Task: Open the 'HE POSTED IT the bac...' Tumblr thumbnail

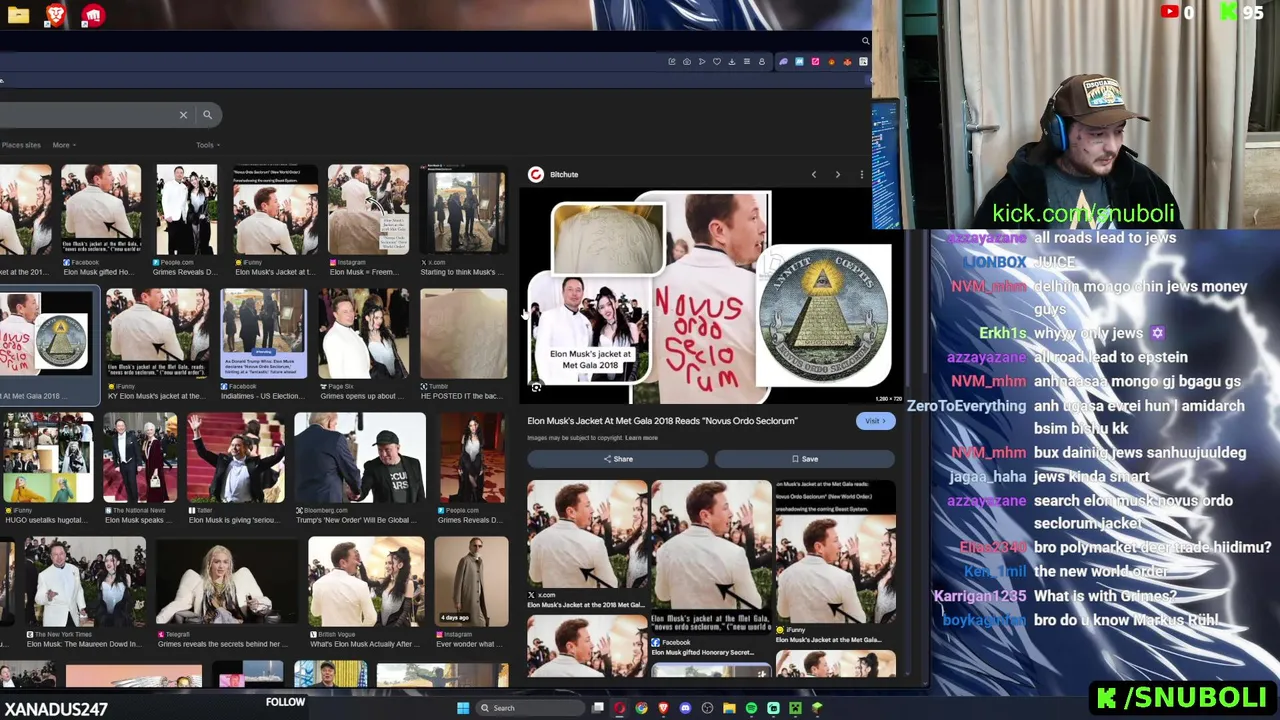Action: (x=464, y=335)
